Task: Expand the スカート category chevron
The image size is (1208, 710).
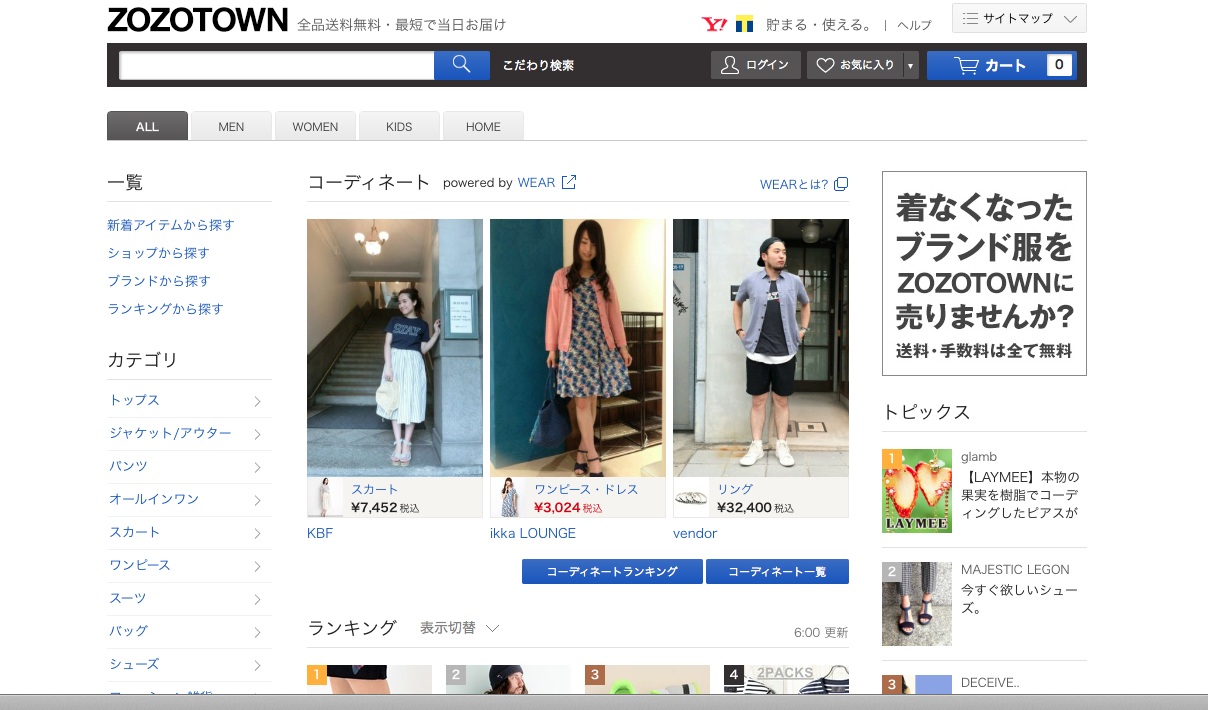Action: (257, 533)
